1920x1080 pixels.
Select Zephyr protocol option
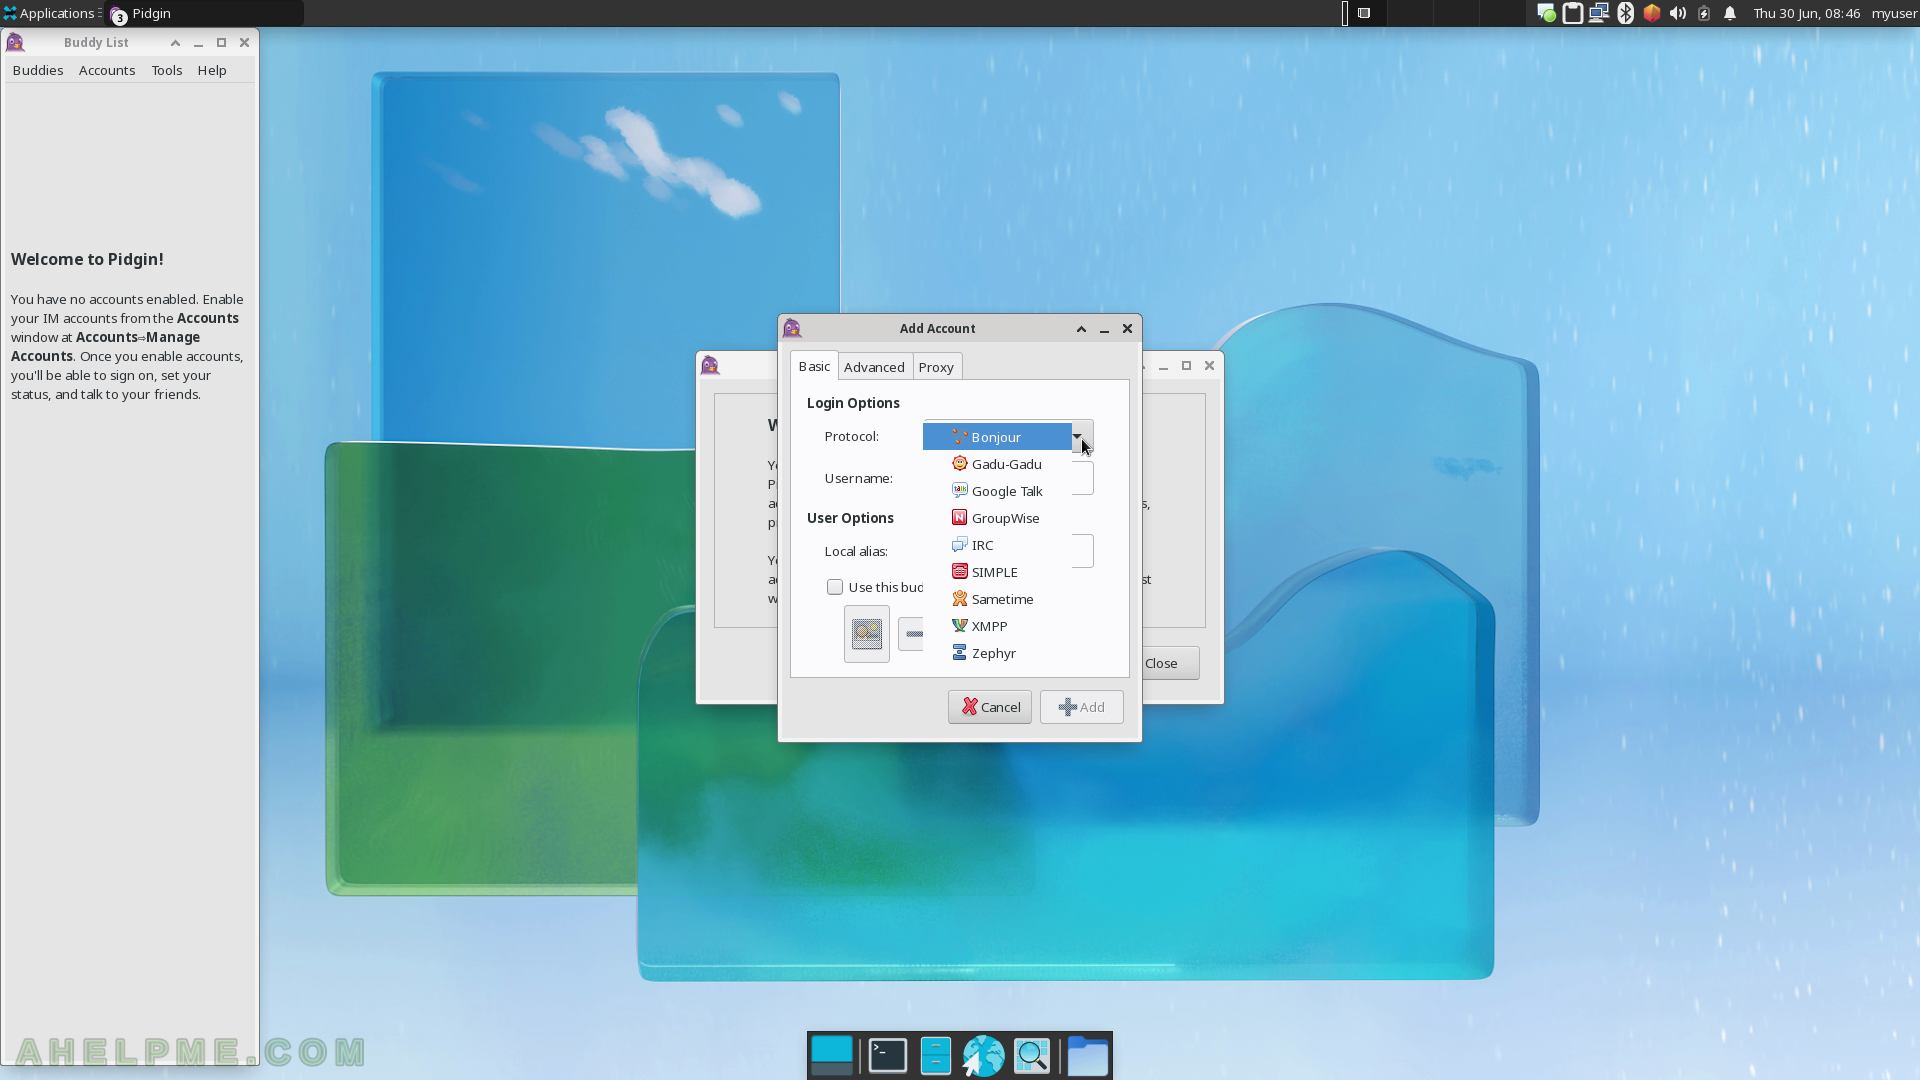tap(997, 653)
